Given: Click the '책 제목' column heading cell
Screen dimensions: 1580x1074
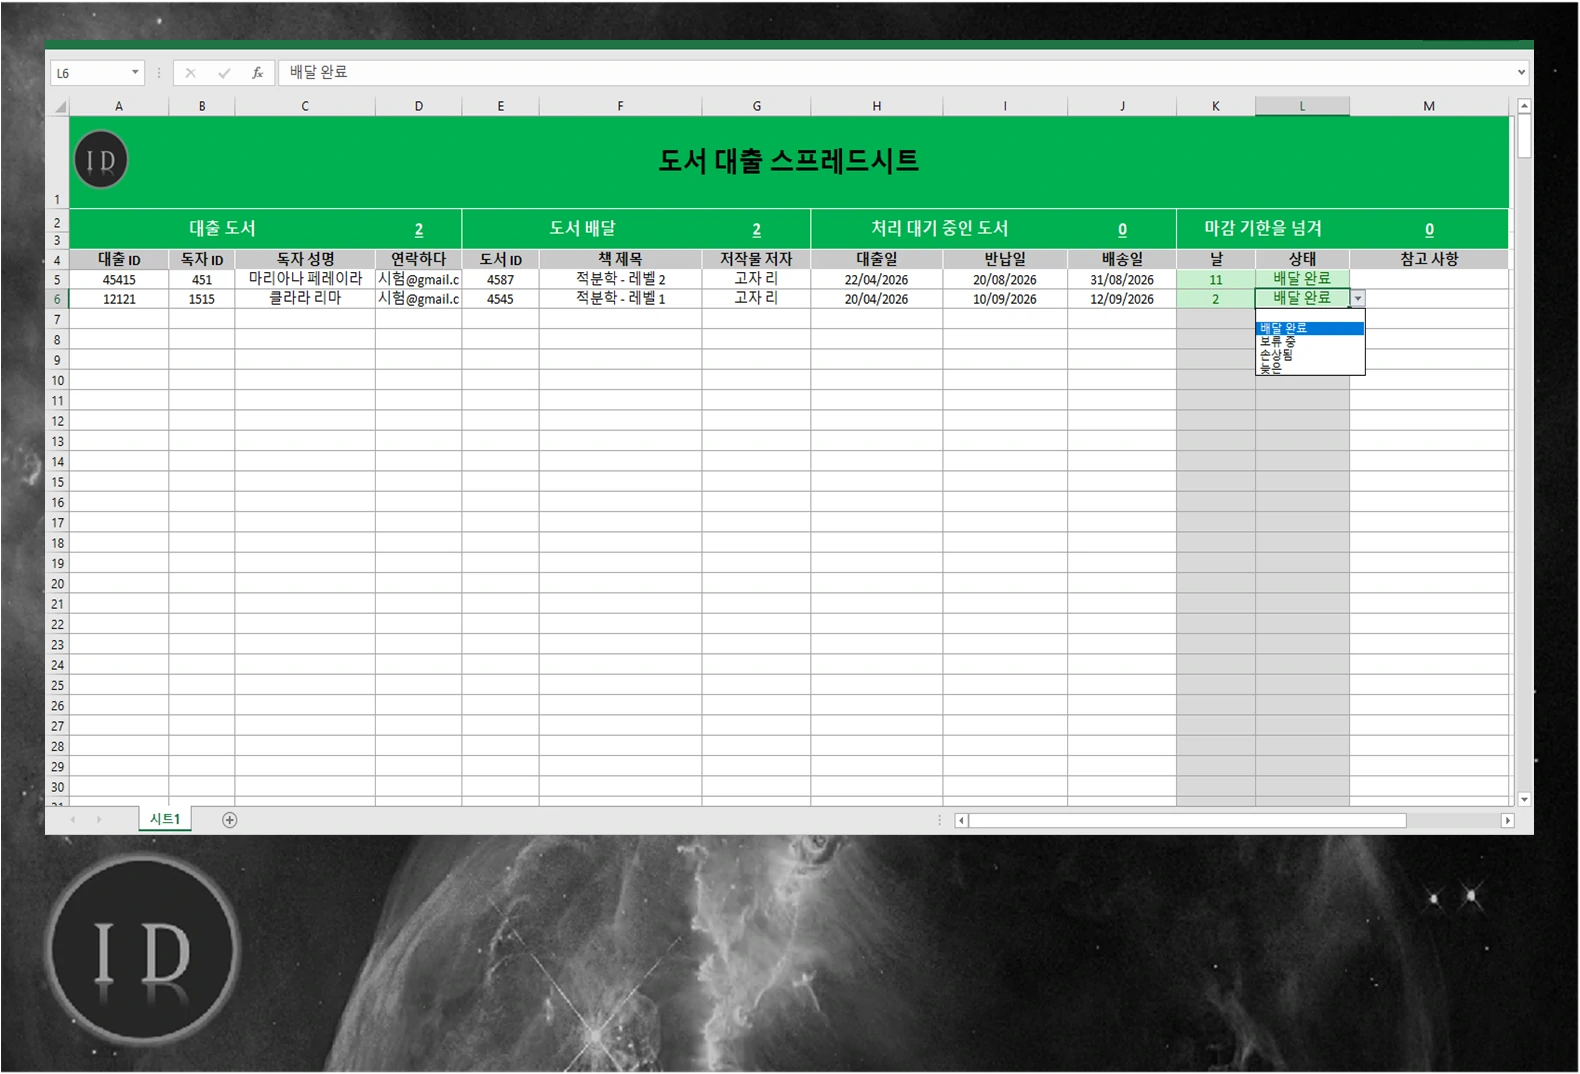Looking at the screenshot, I should (620, 259).
